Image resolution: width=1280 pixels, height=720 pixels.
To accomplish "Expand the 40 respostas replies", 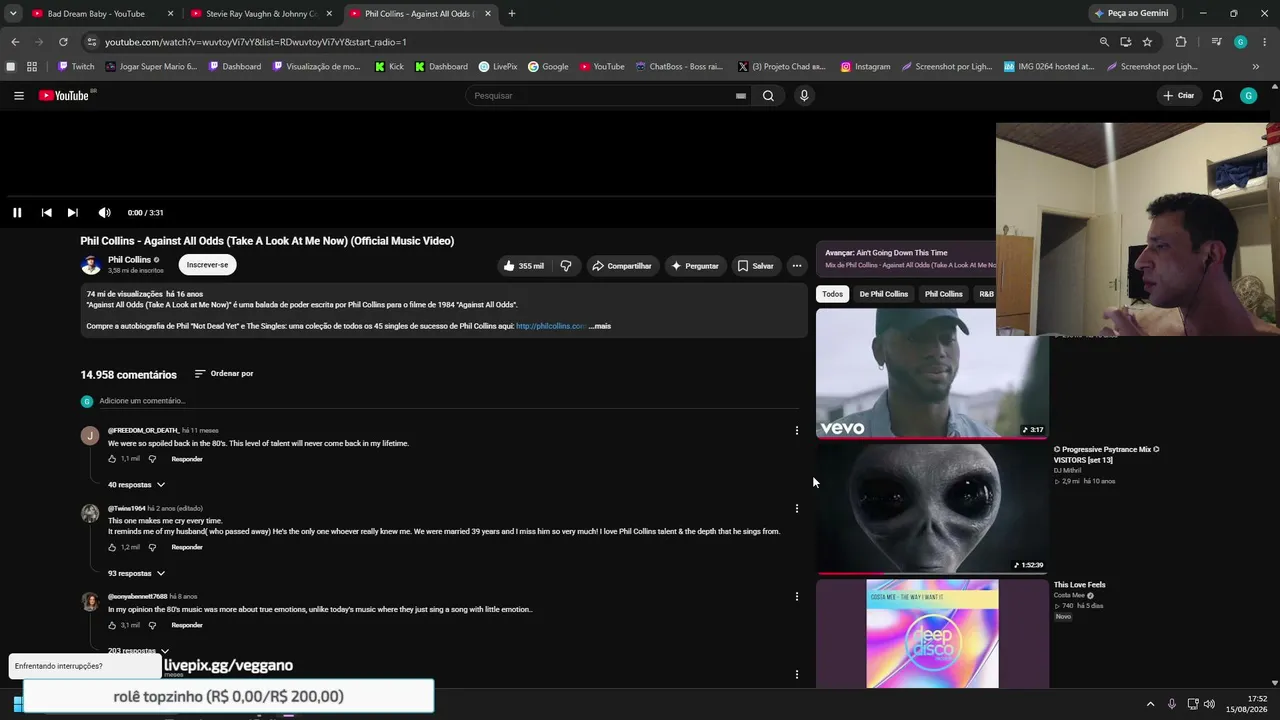I will tap(137, 485).
